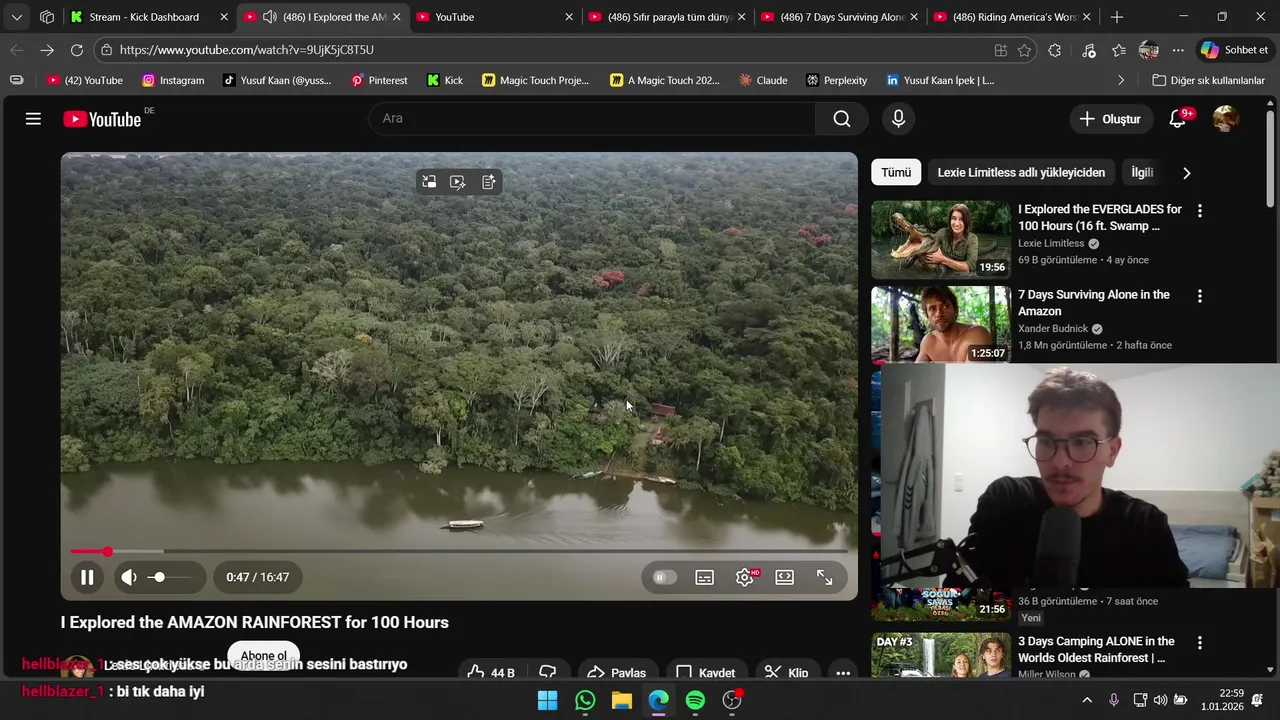1280x720 pixels.
Task: Add page to favorites star
Action: [1024, 50]
